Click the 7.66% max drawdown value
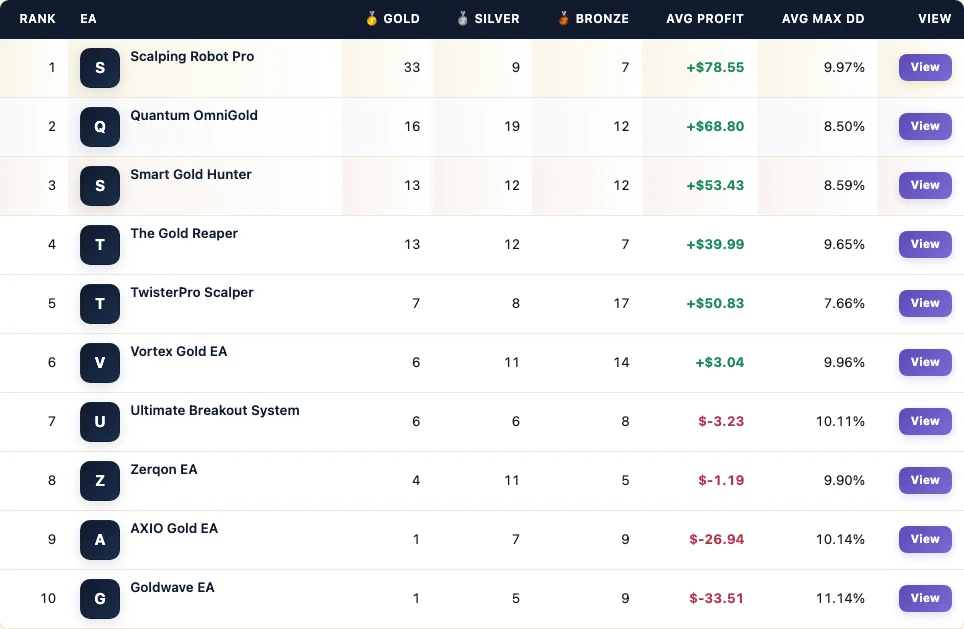 [844, 304]
